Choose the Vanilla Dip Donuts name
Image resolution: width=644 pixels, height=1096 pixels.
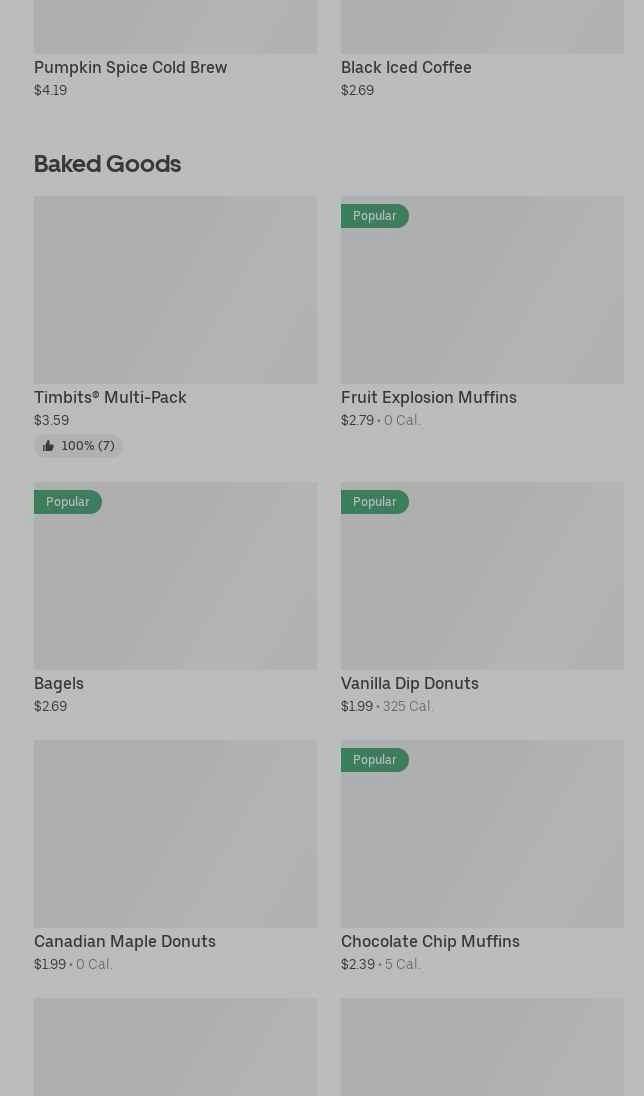[x=410, y=683]
